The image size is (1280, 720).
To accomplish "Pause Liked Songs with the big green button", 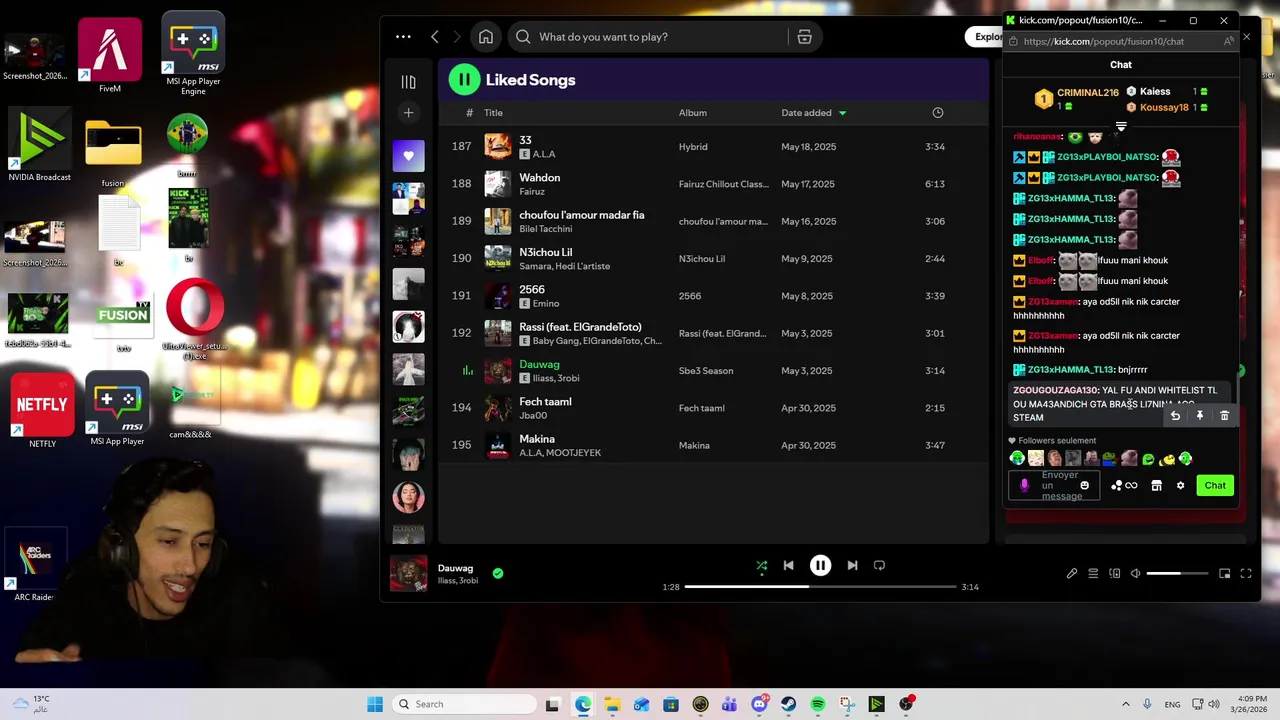I will click(464, 80).
